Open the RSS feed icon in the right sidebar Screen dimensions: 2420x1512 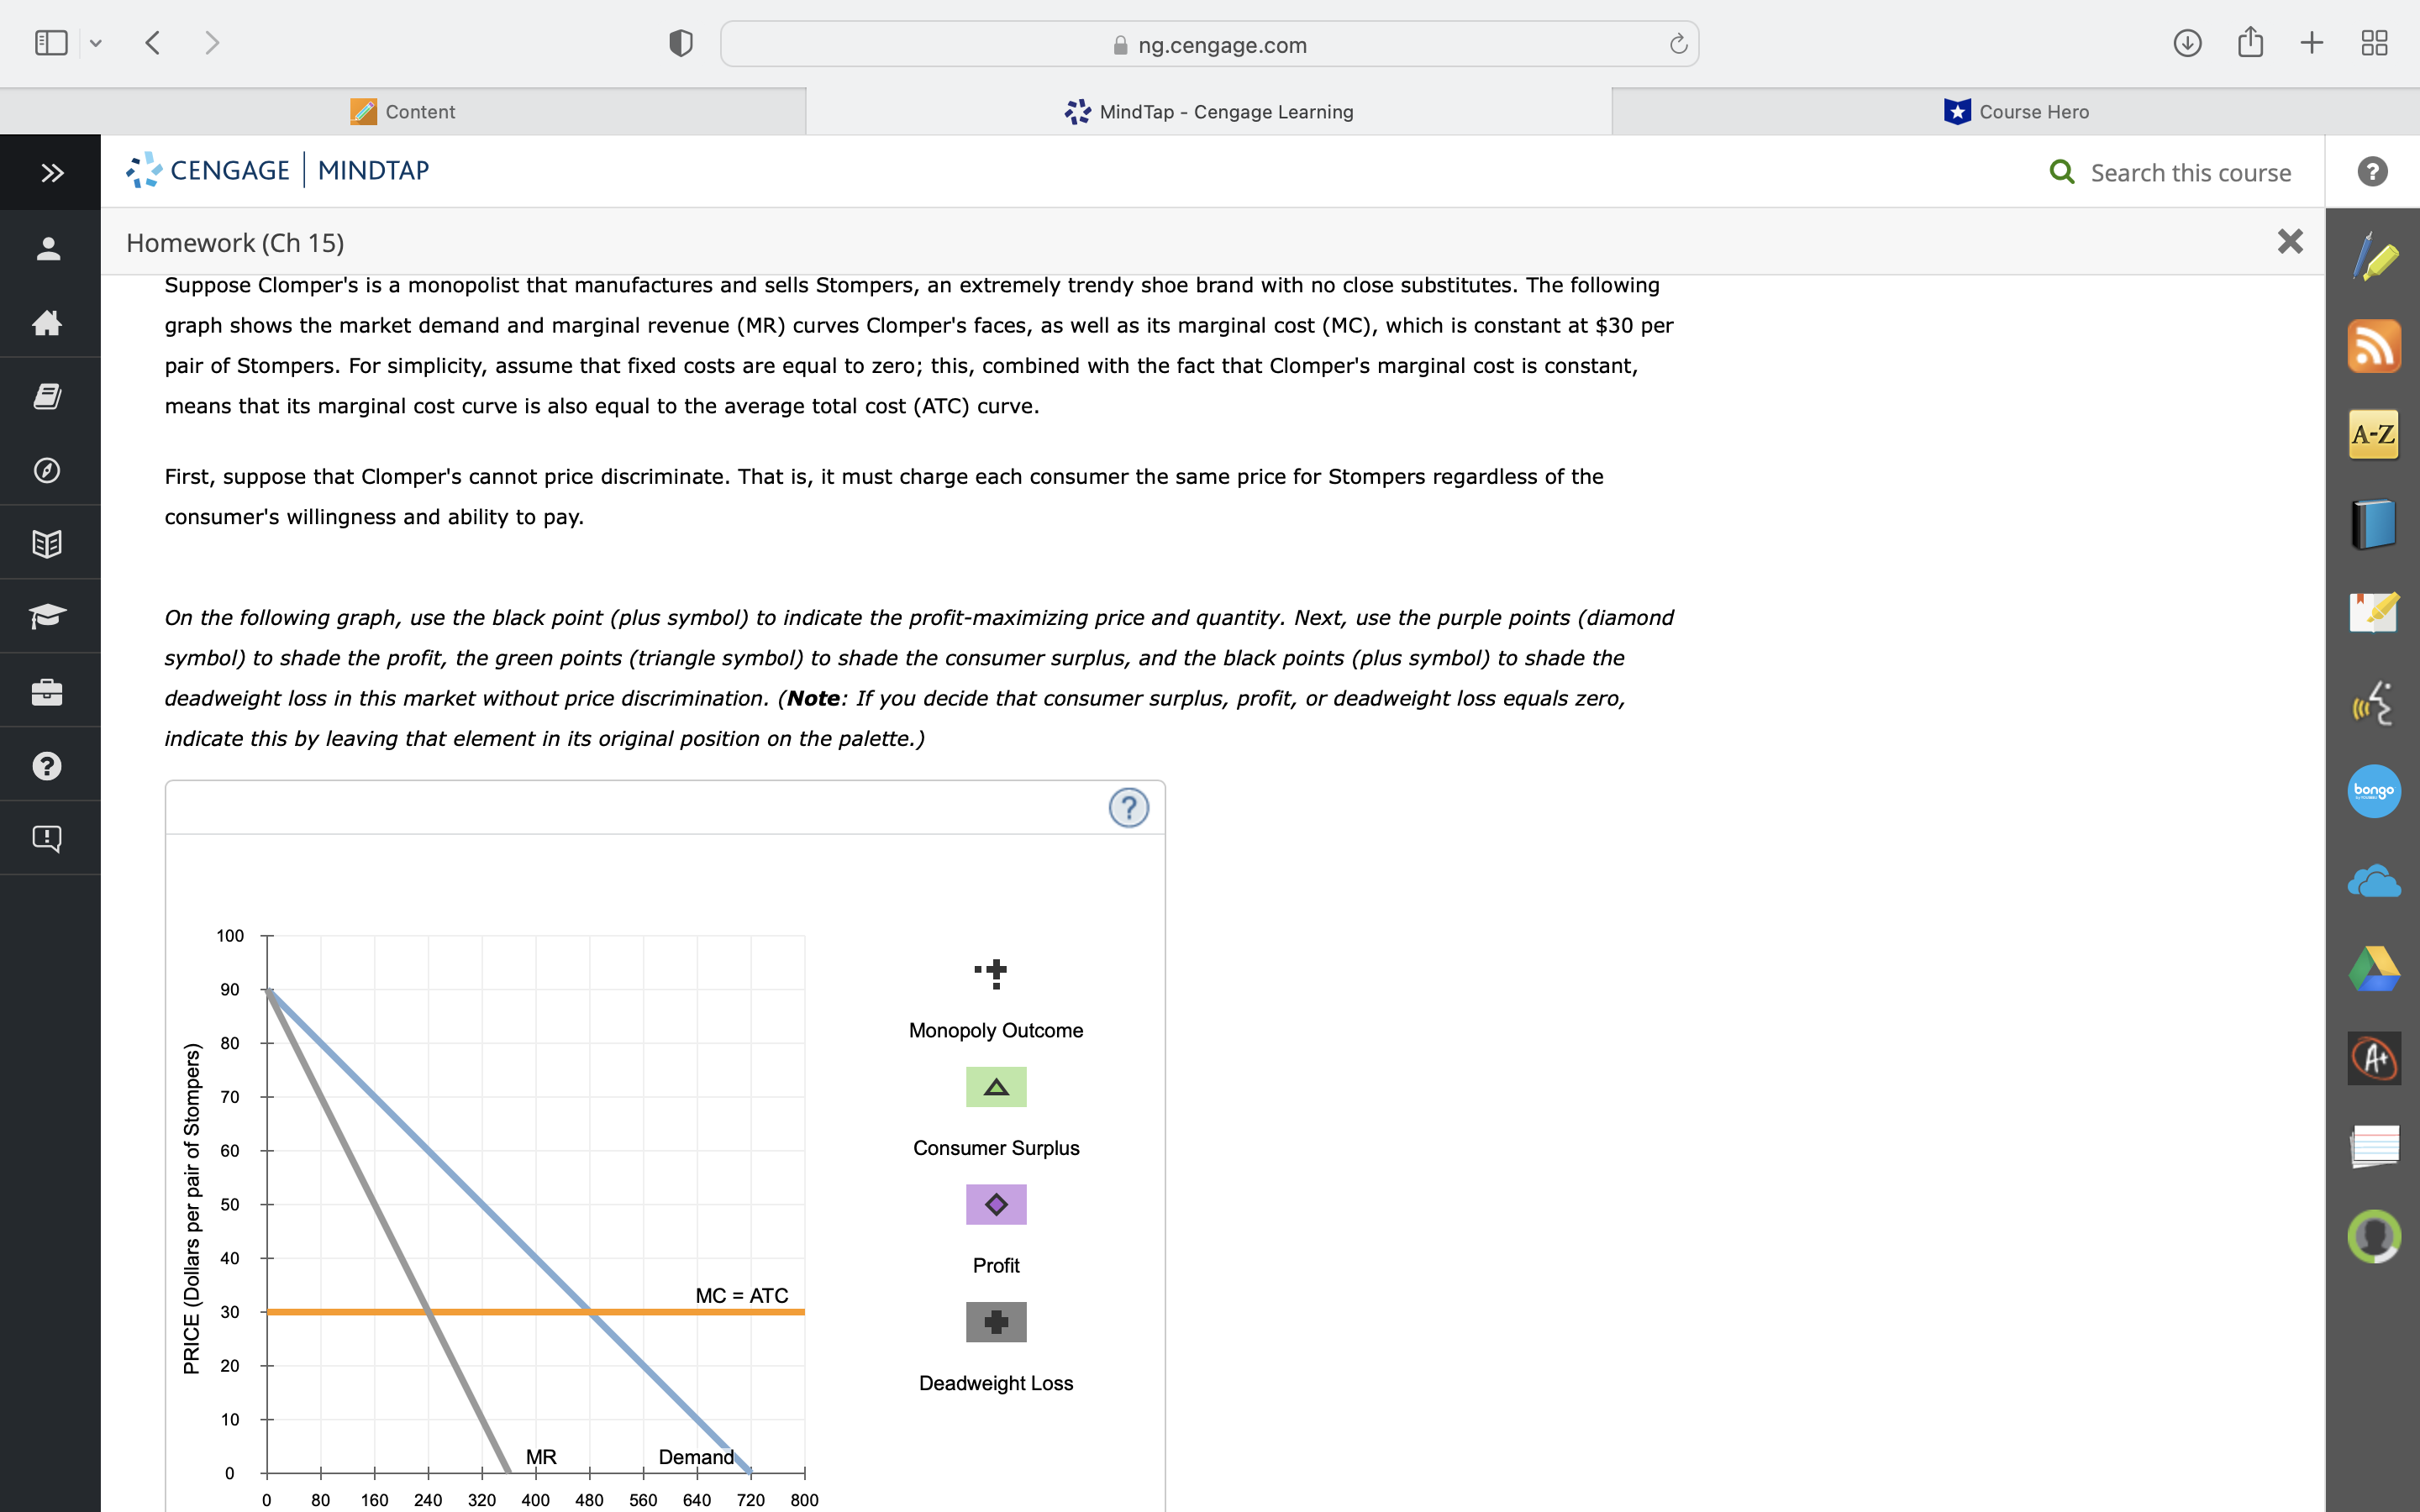2375,346
